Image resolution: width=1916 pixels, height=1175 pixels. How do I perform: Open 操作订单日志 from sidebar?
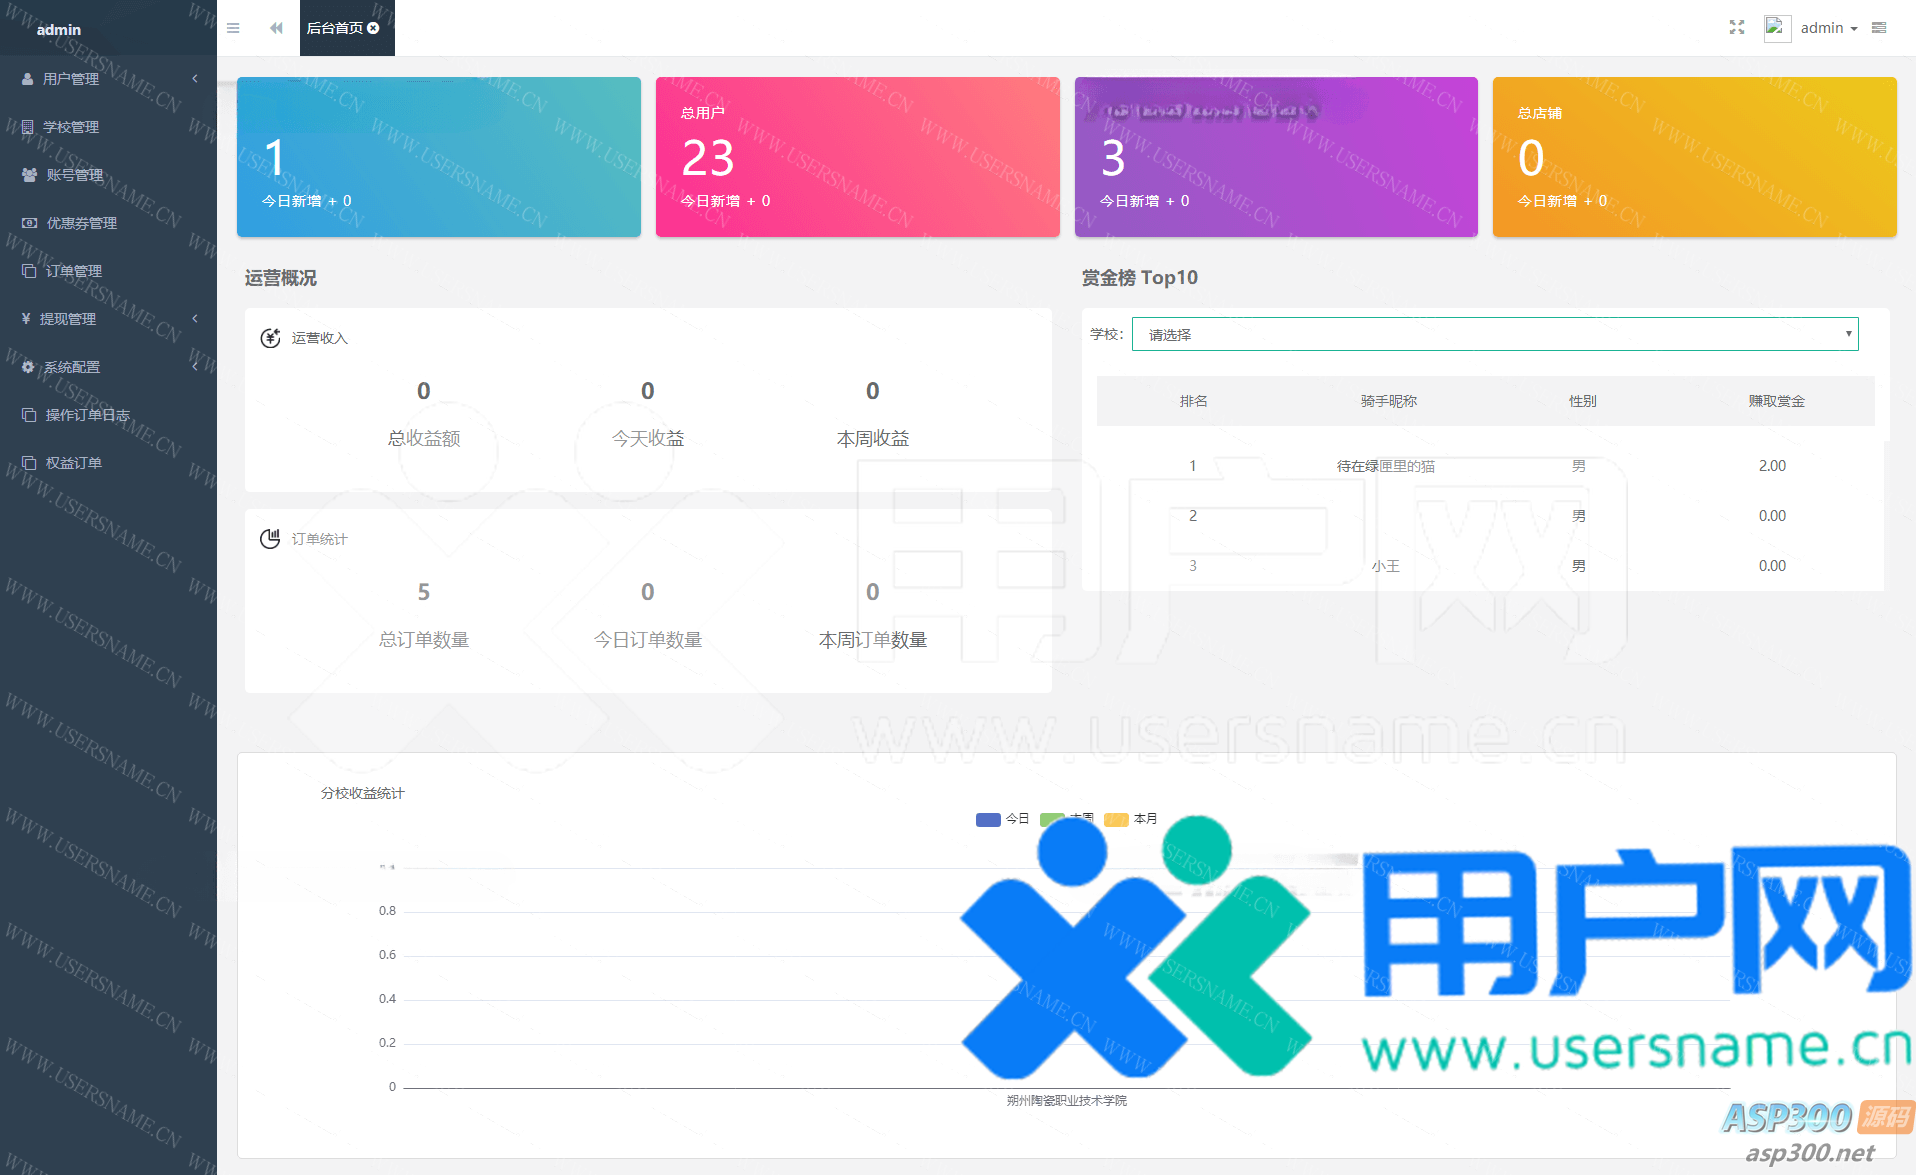pos(87,415)
